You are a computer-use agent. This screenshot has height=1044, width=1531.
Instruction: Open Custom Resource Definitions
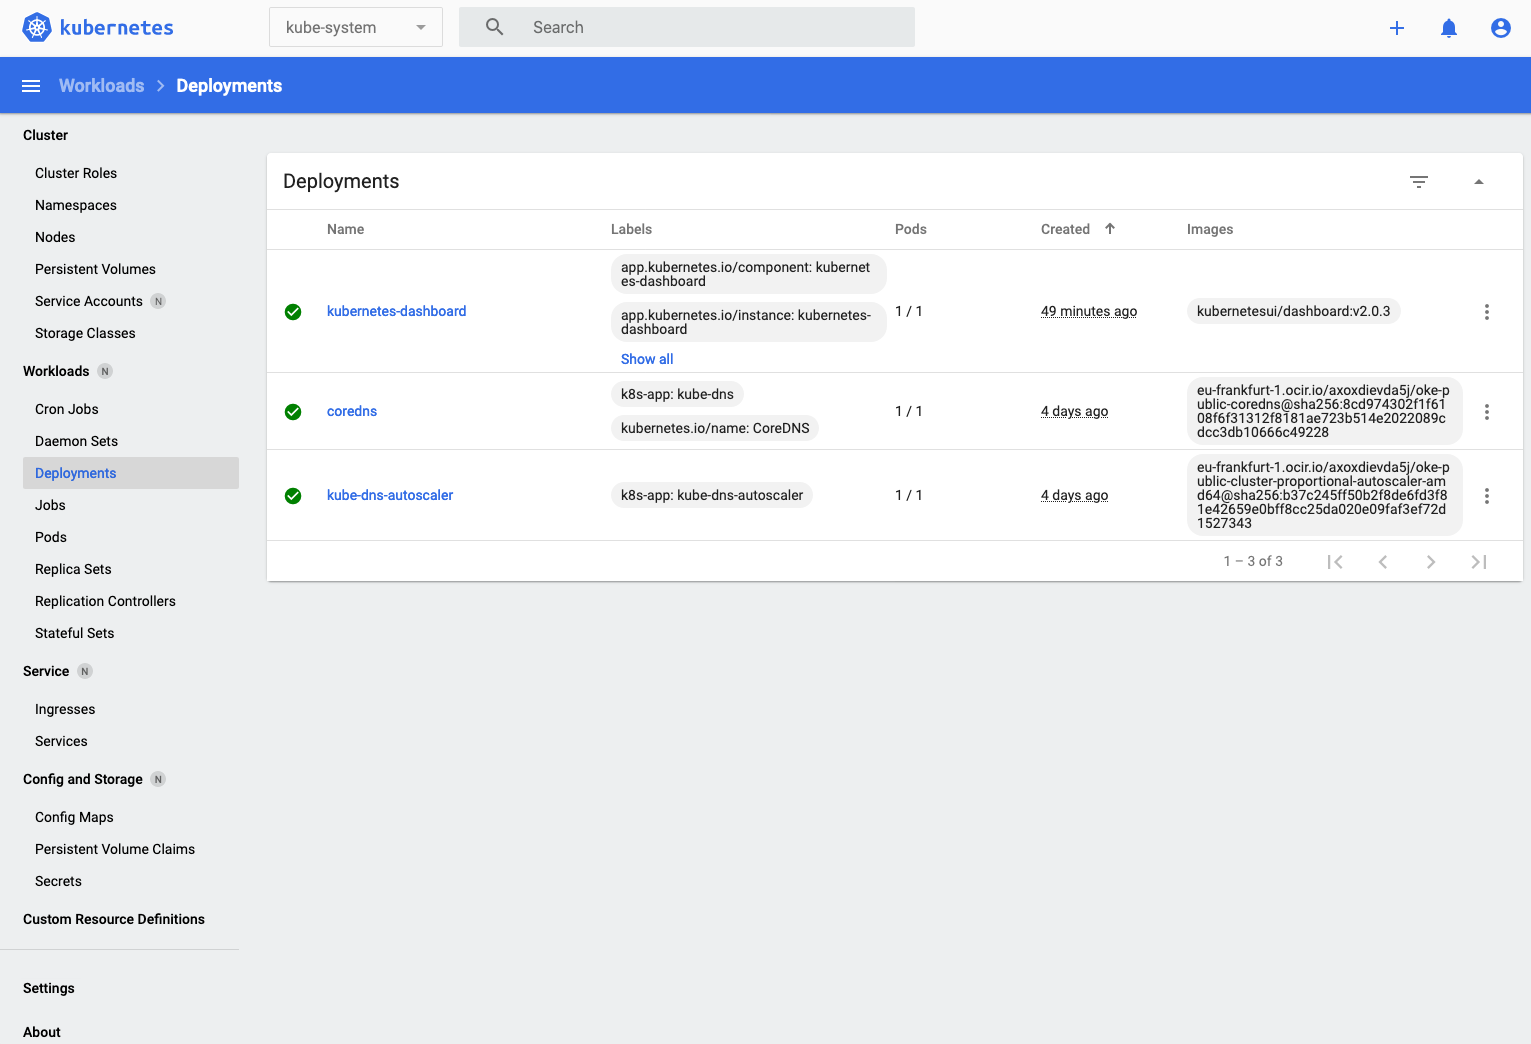(x=114, y=919)
